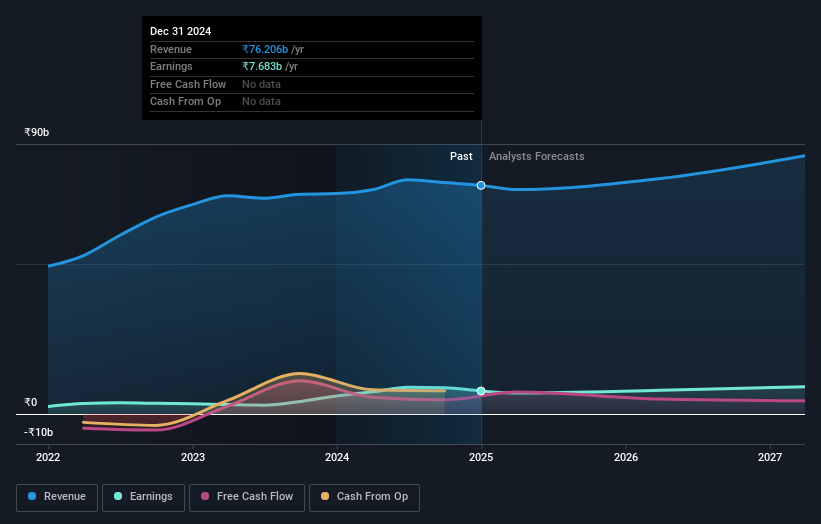Click the Dec 31 2024 tooltip date

pyautogui.click(x=181, y=31)
